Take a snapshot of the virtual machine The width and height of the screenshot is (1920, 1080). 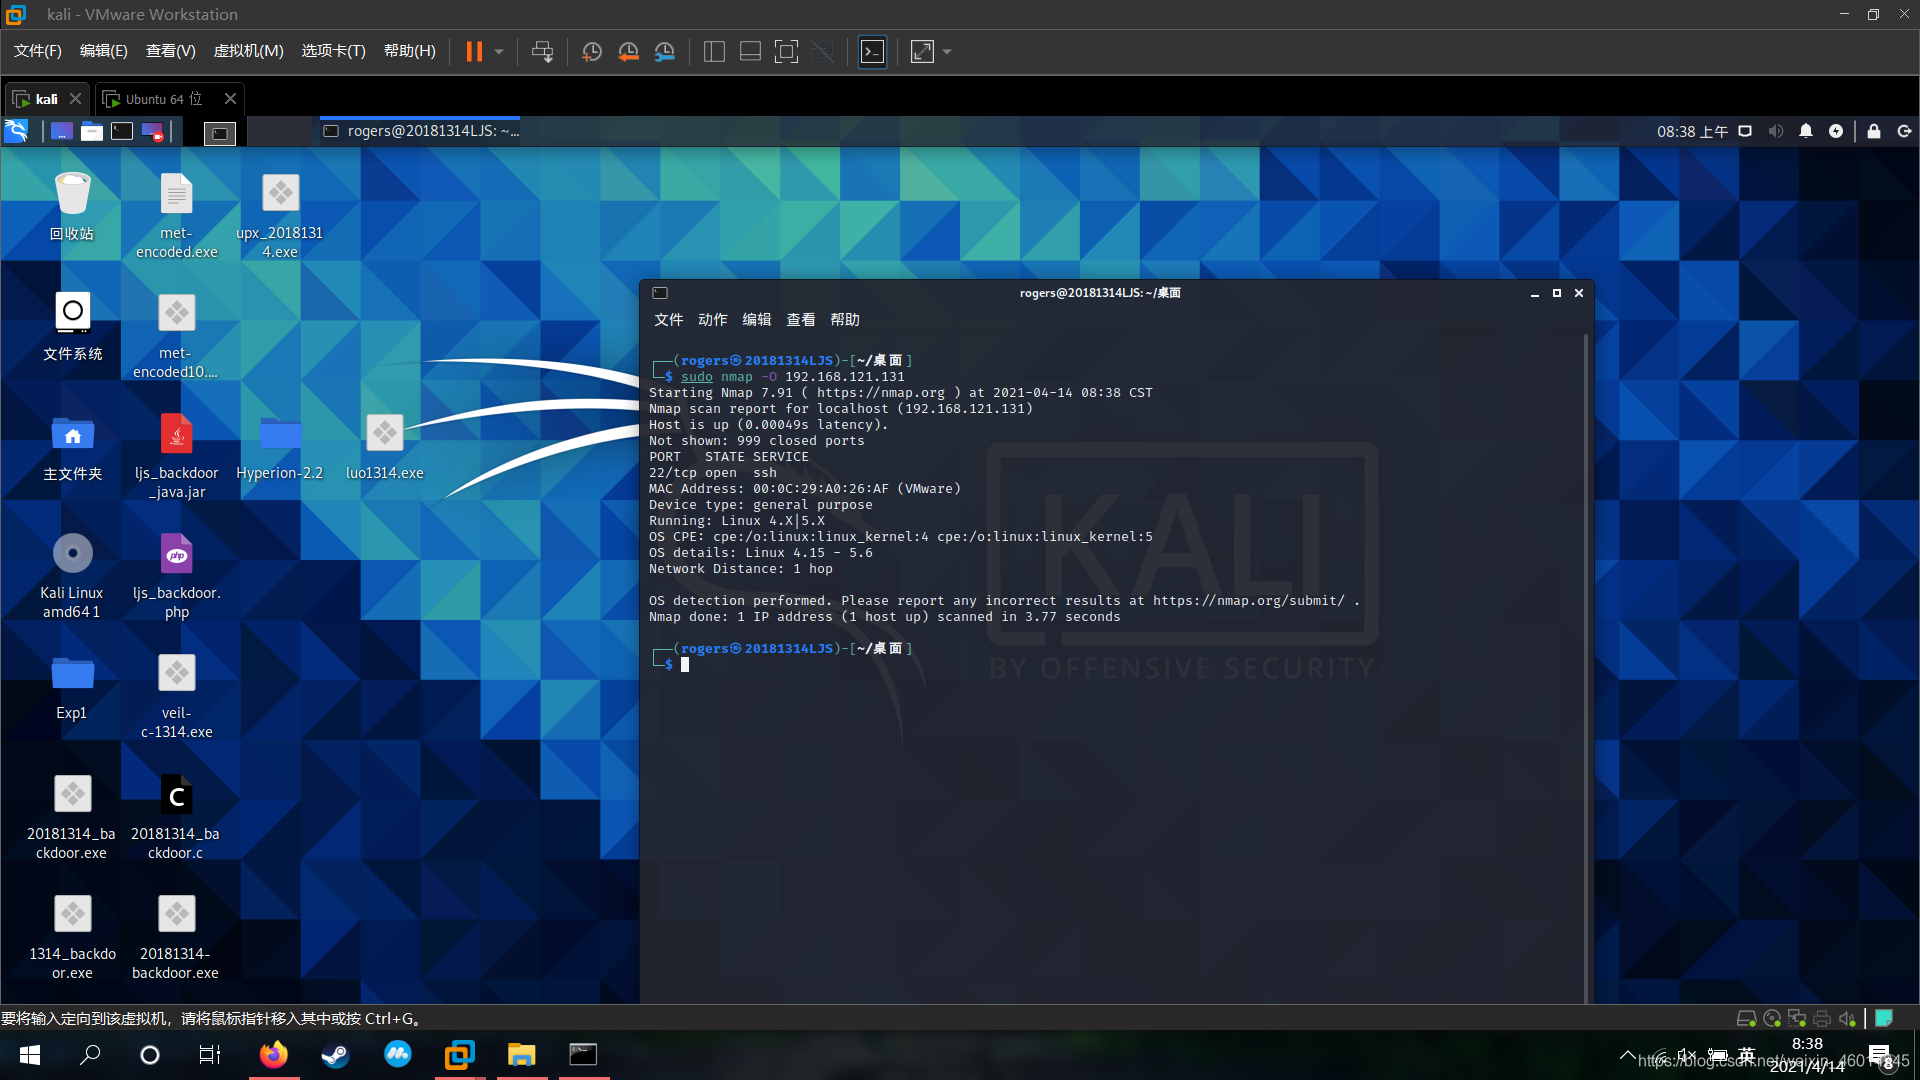(592, 52)
